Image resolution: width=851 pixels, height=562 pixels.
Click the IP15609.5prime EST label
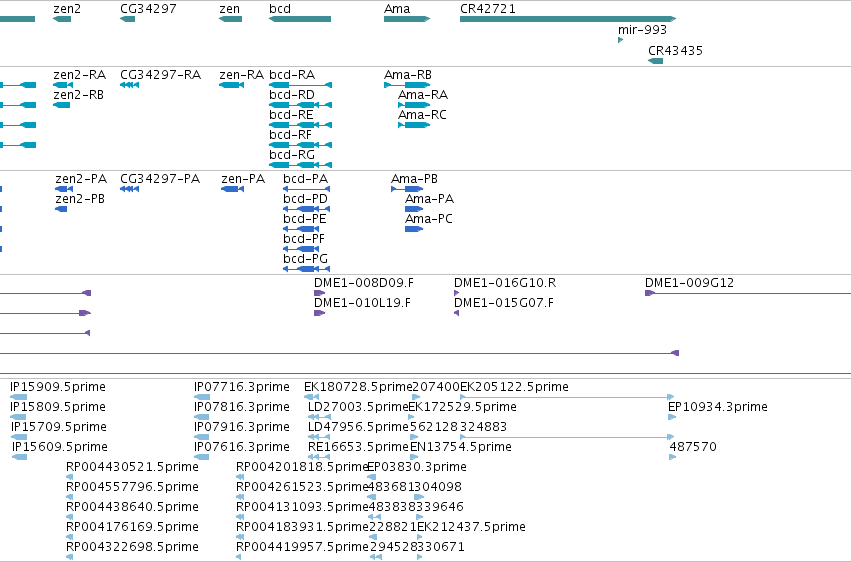coord(60,447)
